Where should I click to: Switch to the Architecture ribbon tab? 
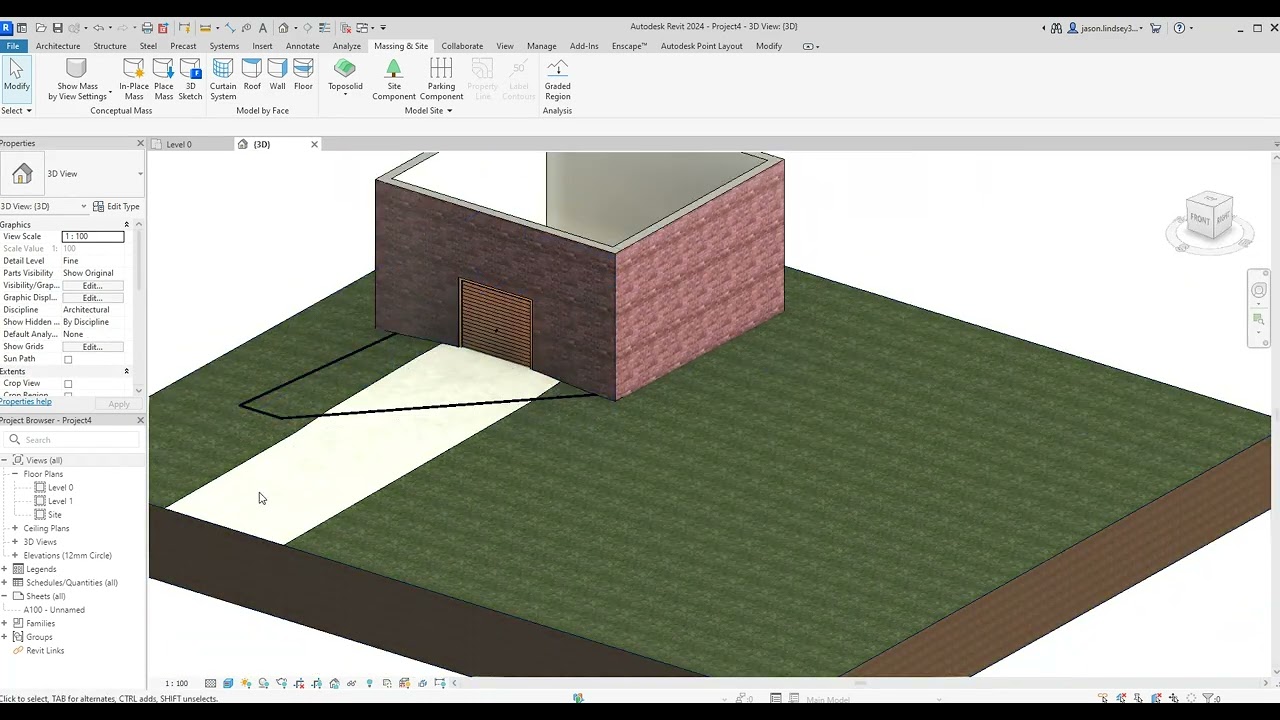click(x=58, y=46)
